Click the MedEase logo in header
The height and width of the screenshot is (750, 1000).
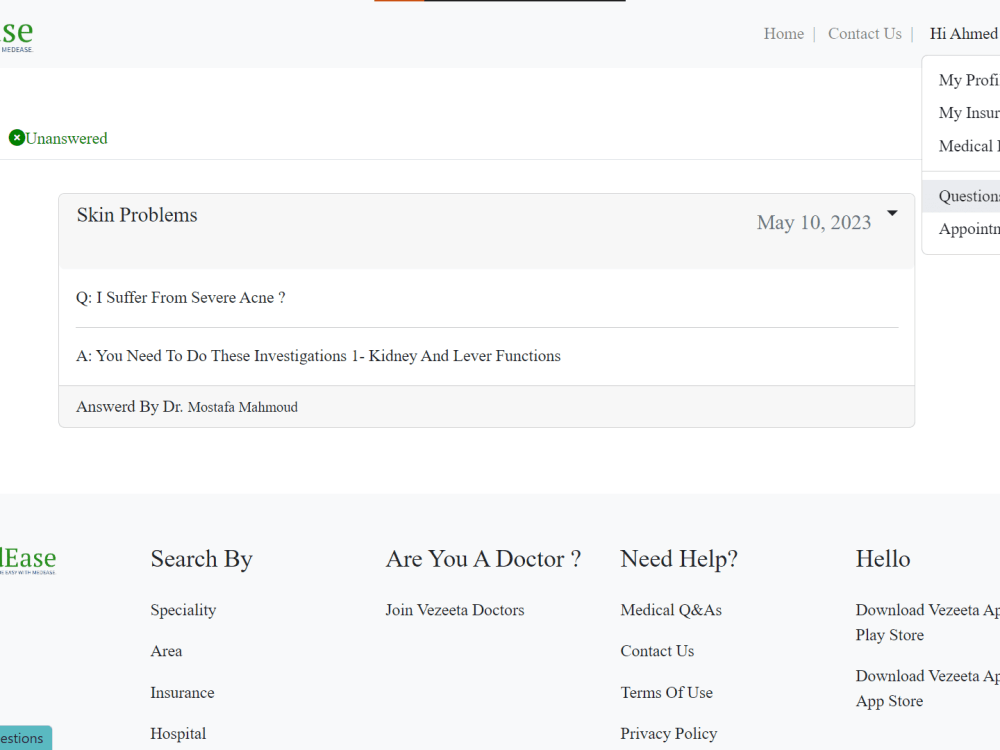tap(16, 36)
